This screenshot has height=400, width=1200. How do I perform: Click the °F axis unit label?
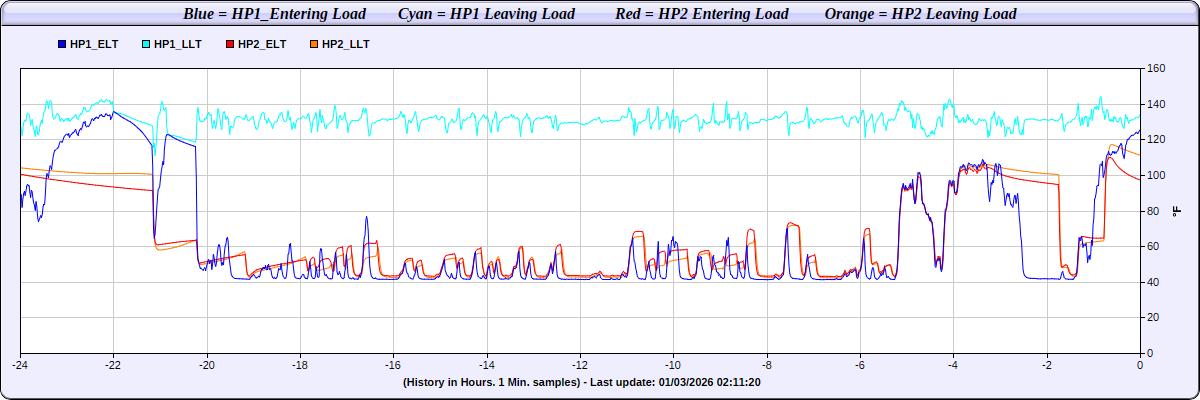(1177, 211)
